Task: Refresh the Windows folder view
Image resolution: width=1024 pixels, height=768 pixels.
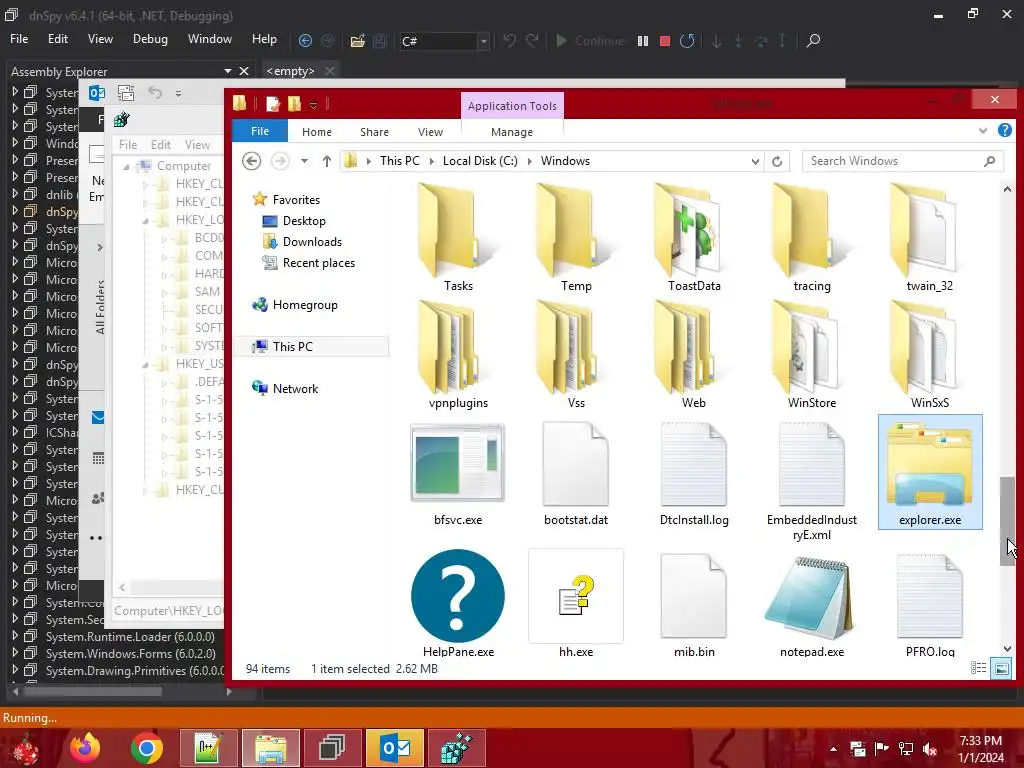Action: click(777, 161)
